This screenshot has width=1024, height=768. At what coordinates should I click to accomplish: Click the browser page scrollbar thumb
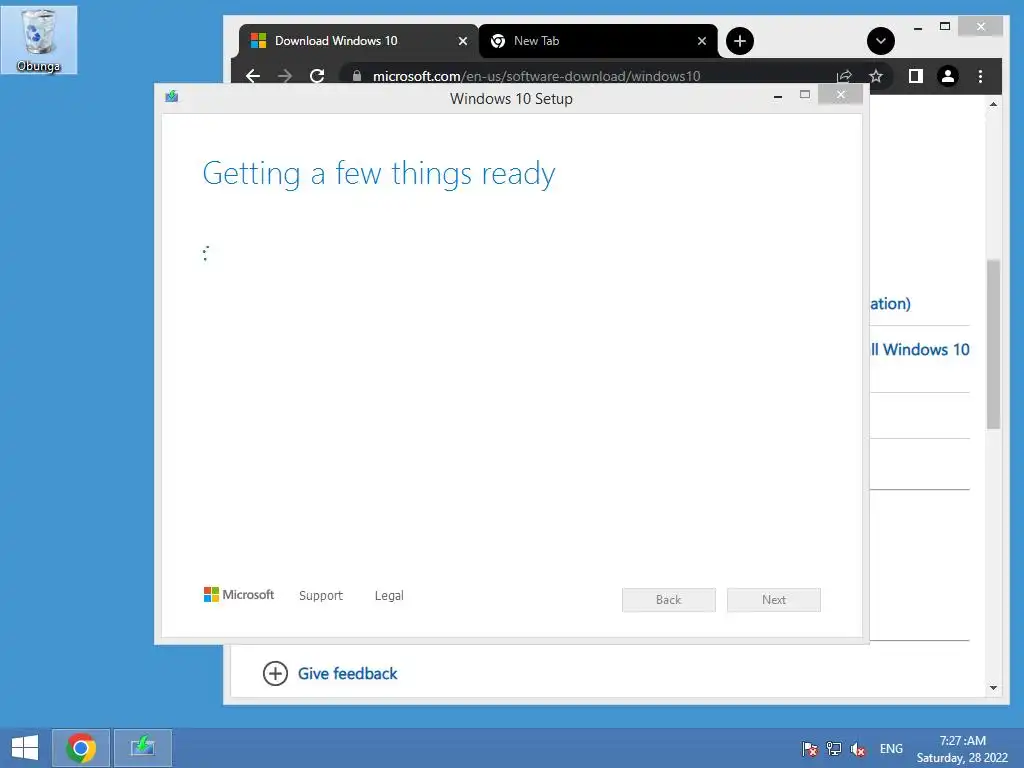pyautogui.click(x=993, y=344)
